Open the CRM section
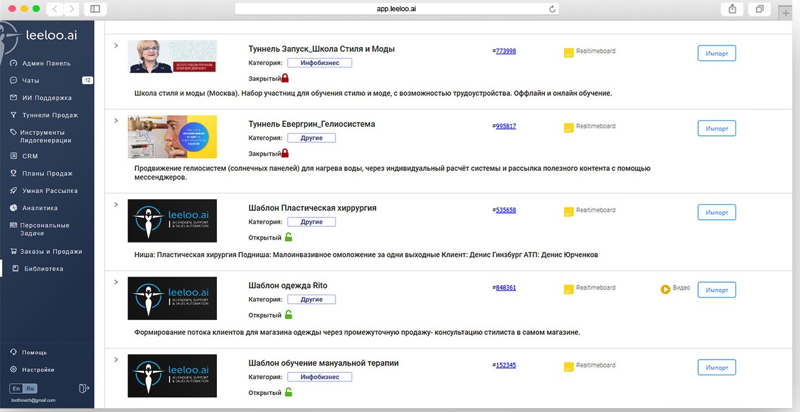Image resolution: width=800 pixels, height=412 pixels. coord(30,156)
